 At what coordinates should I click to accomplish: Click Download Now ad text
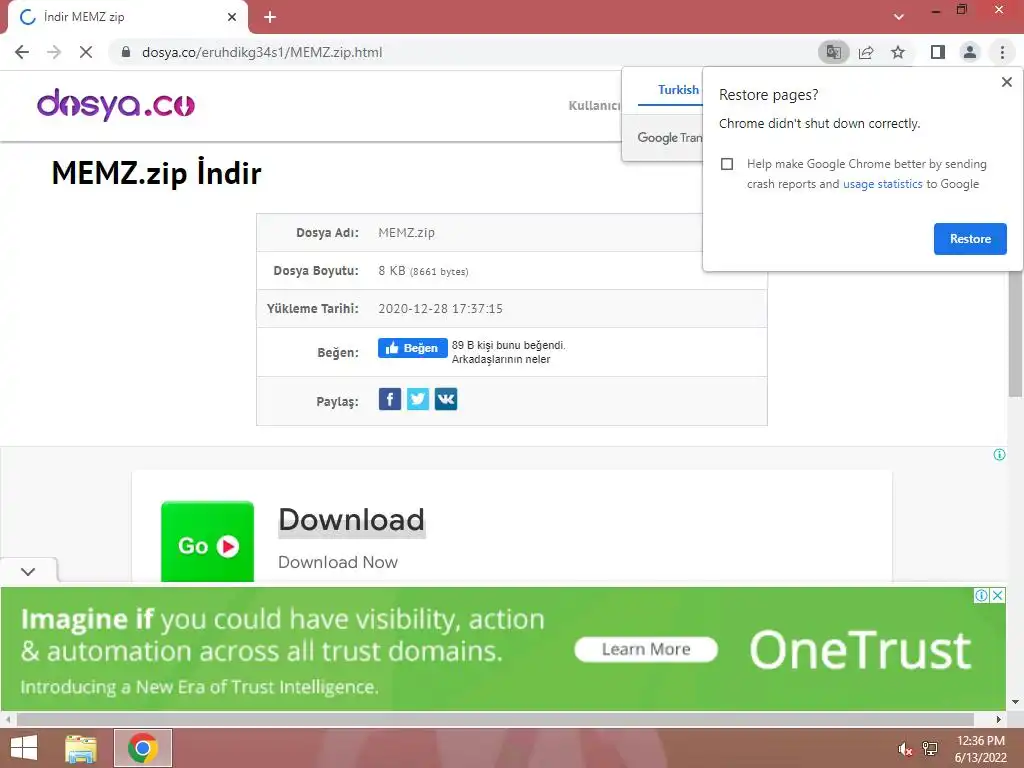coord(338,562)
